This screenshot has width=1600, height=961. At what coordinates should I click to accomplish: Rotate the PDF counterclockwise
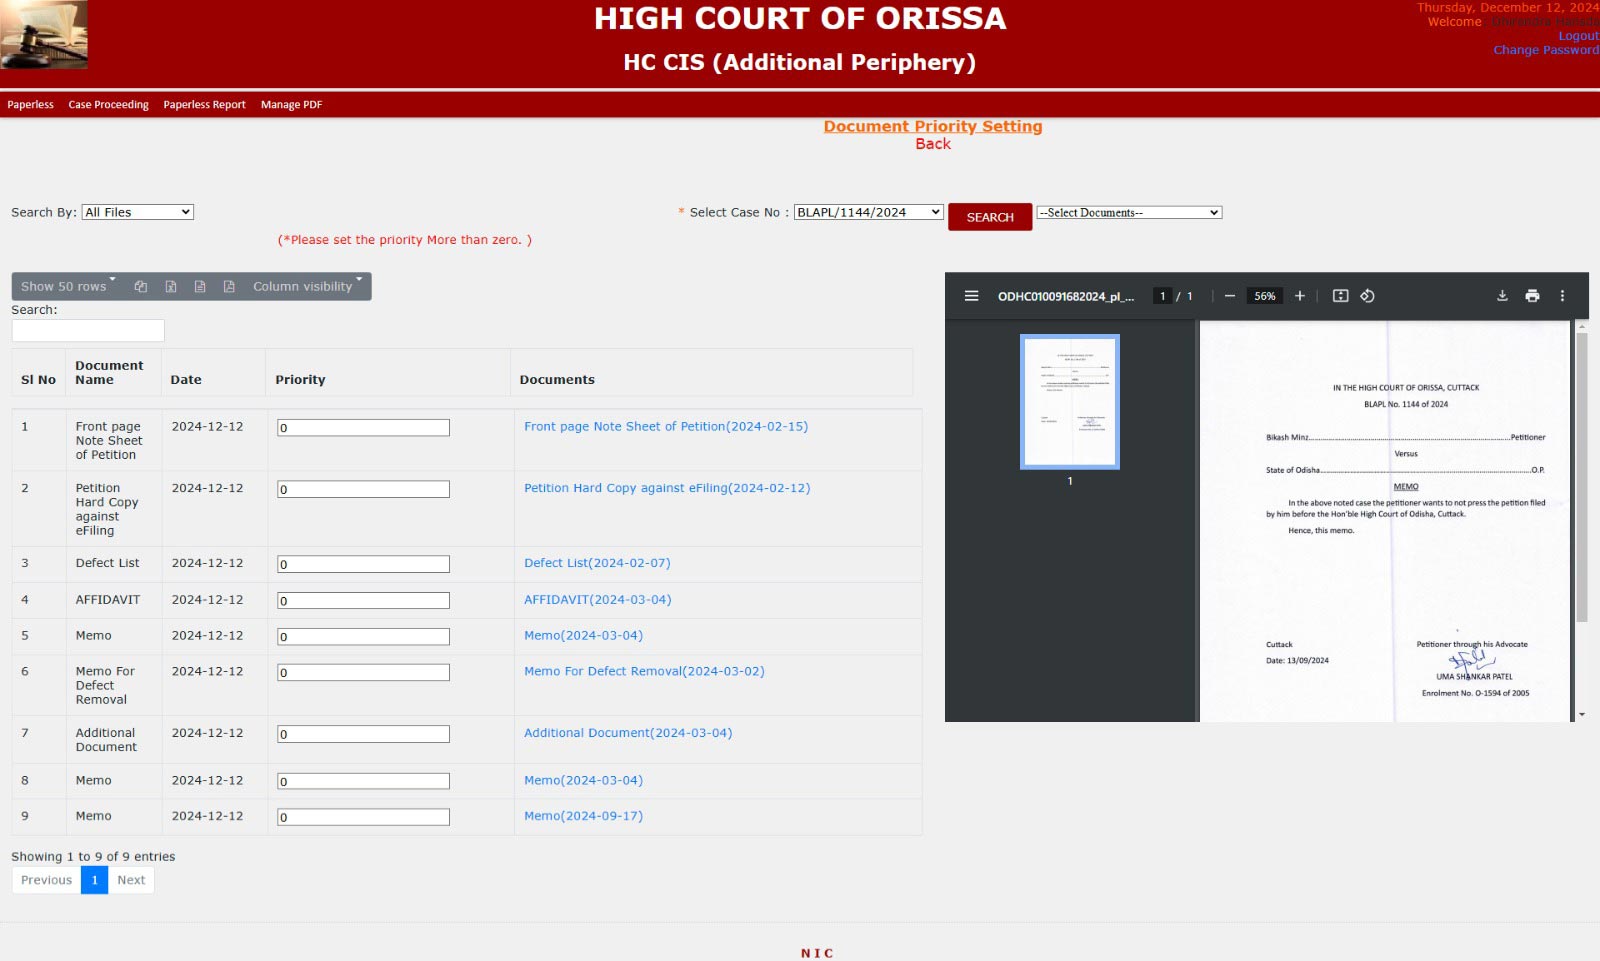pyautogui.click(x=1367, y=296)
